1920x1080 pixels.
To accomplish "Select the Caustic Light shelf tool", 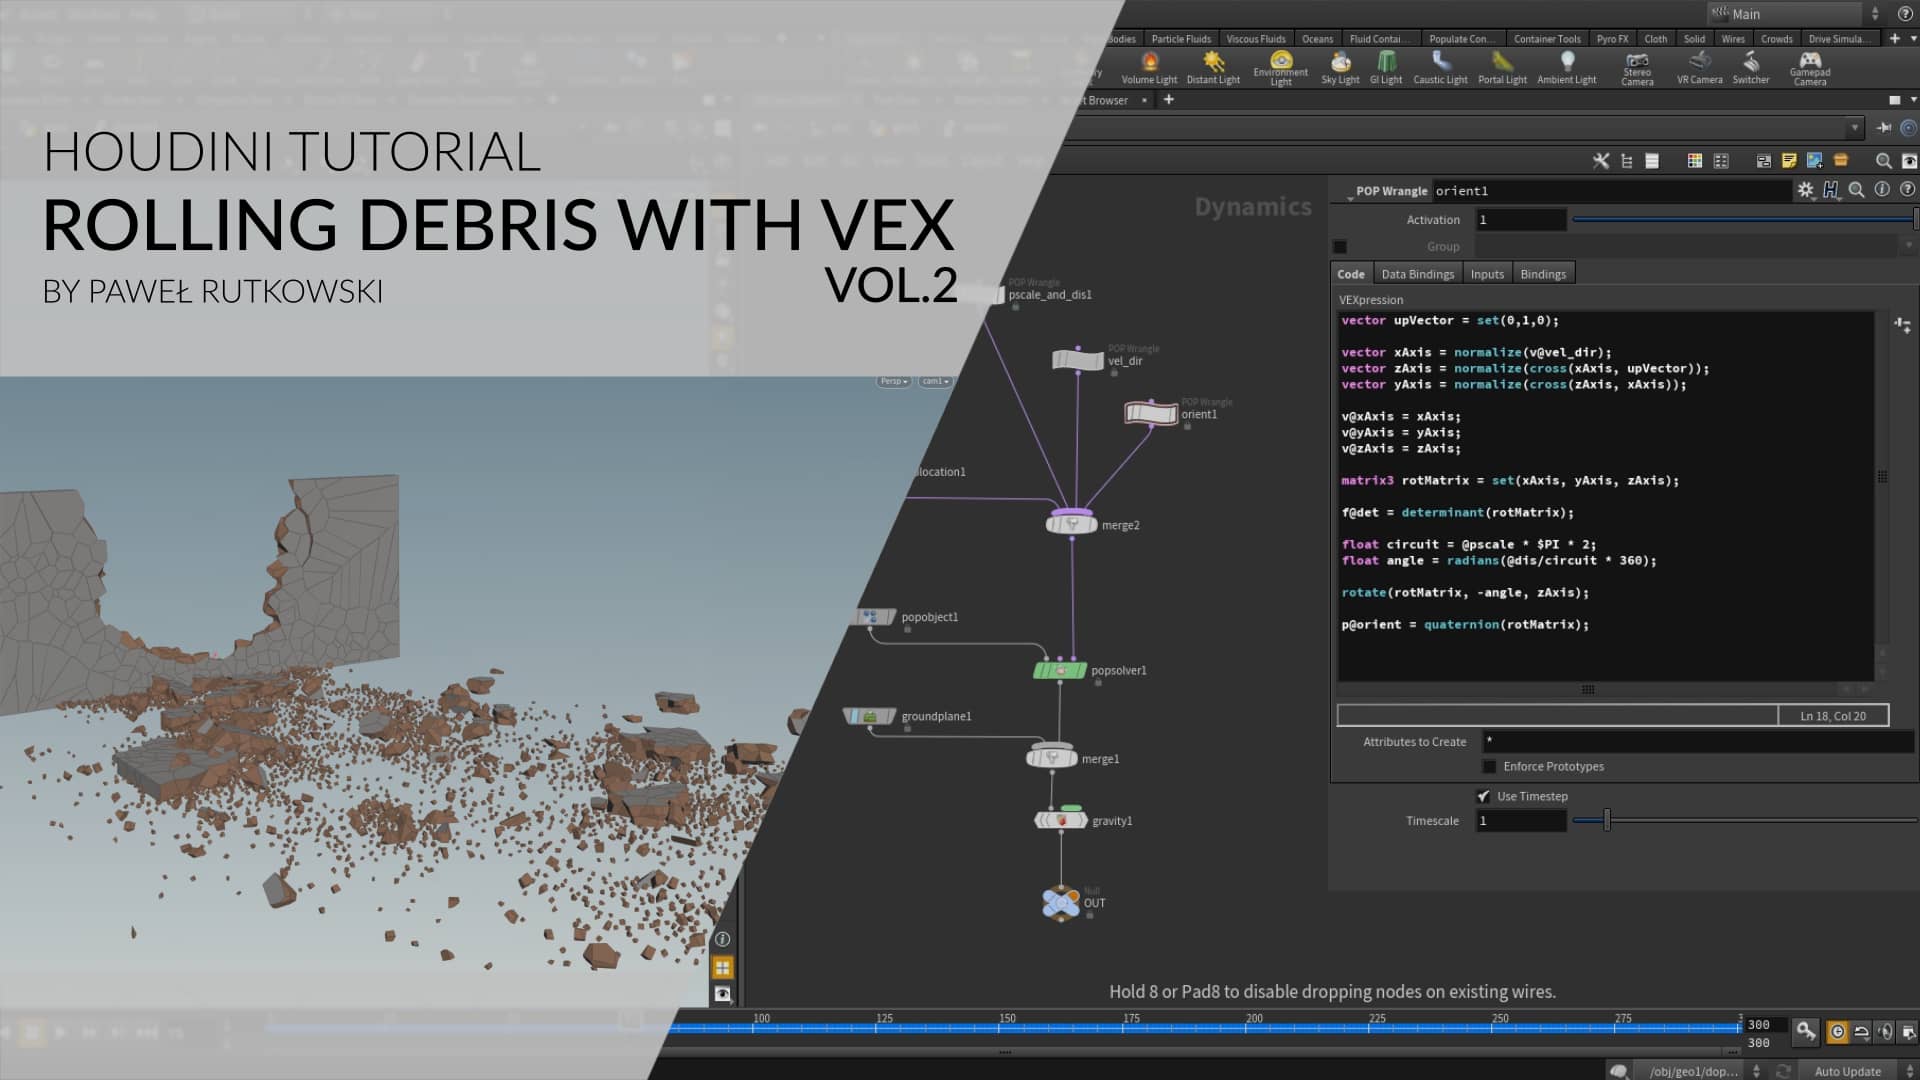I will [1440, 68].
